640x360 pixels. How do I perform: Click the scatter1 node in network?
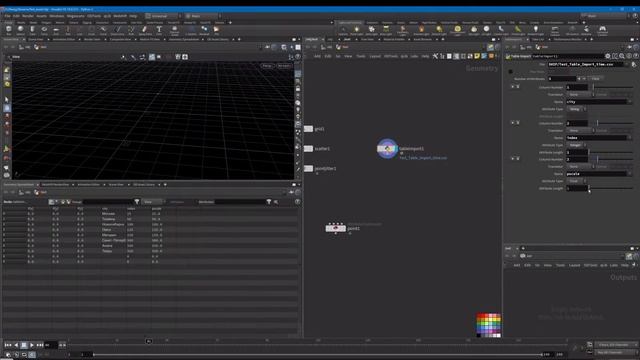[x=309, y=149]
